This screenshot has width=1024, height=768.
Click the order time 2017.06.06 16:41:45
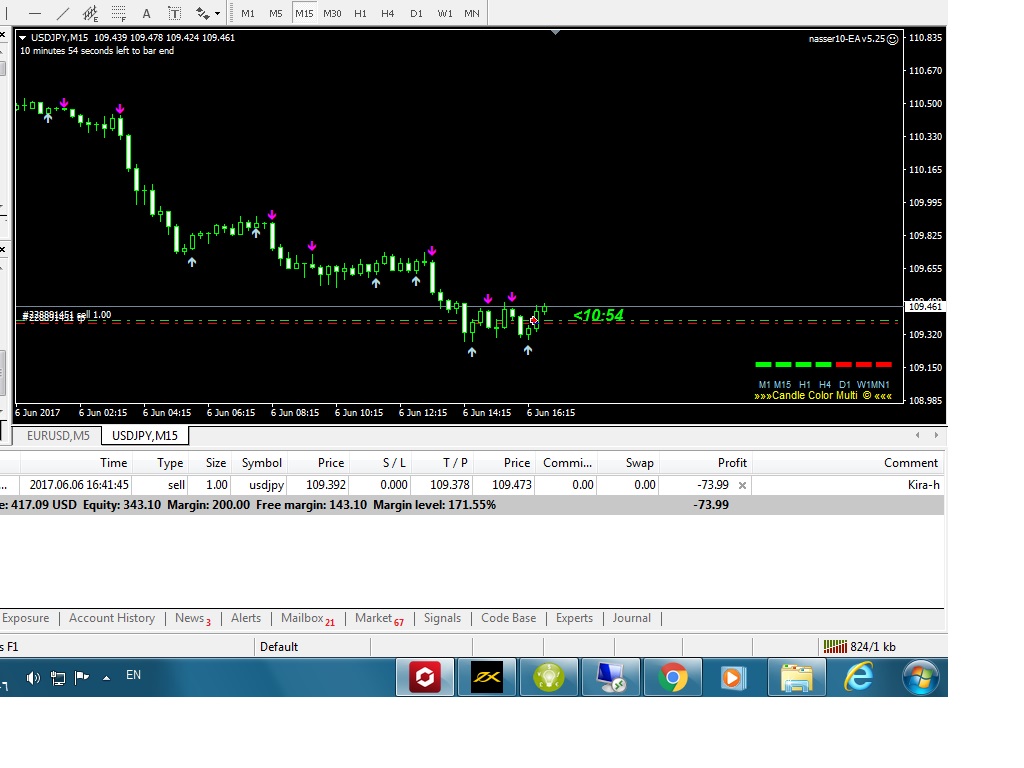coord(79,485)
